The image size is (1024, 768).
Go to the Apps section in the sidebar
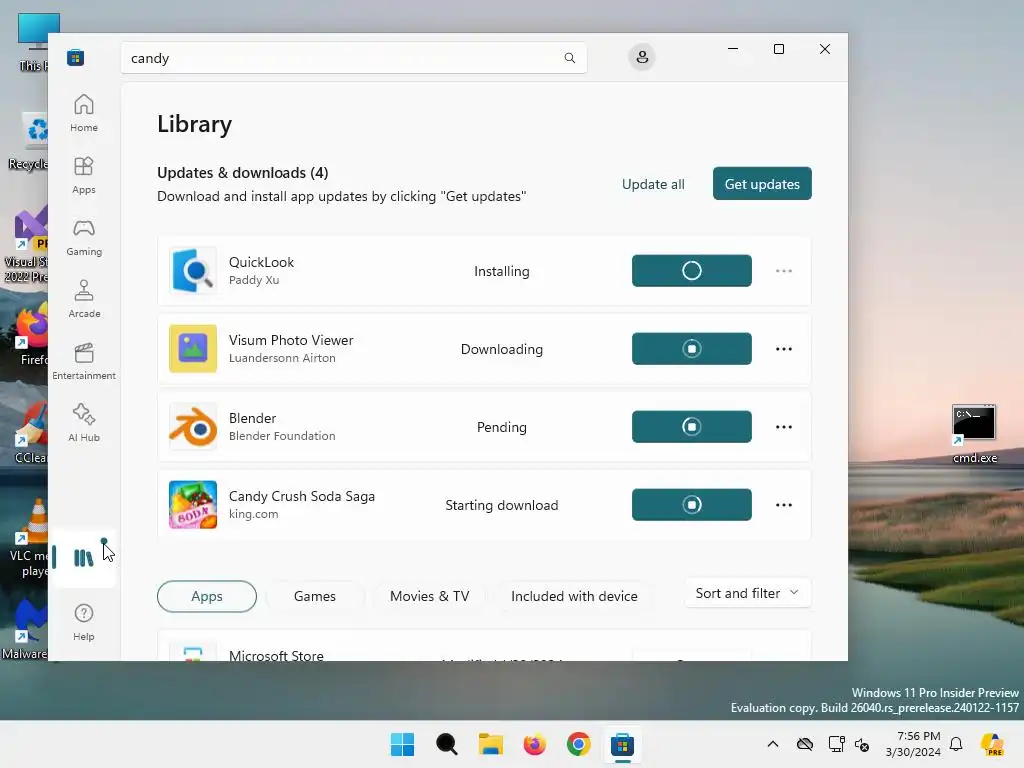(84, 175)
